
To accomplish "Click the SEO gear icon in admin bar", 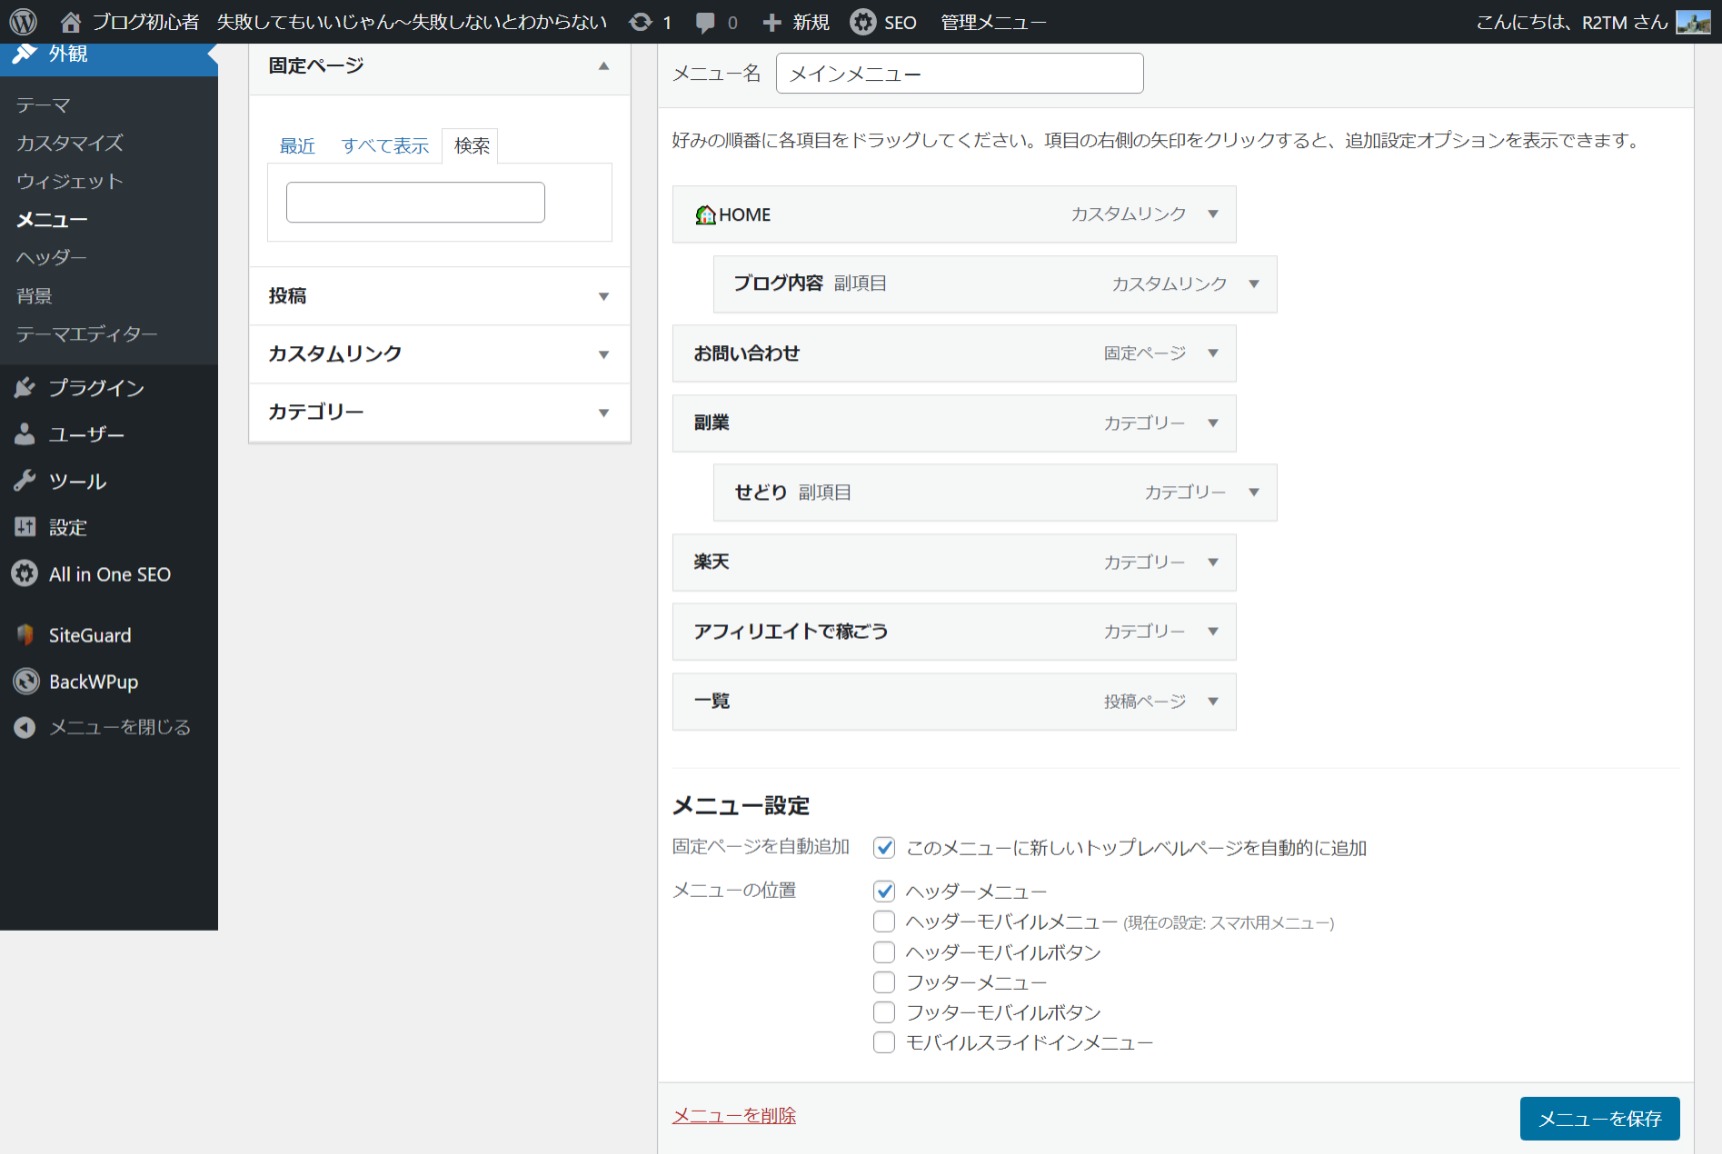I will [x=862, y=22].
